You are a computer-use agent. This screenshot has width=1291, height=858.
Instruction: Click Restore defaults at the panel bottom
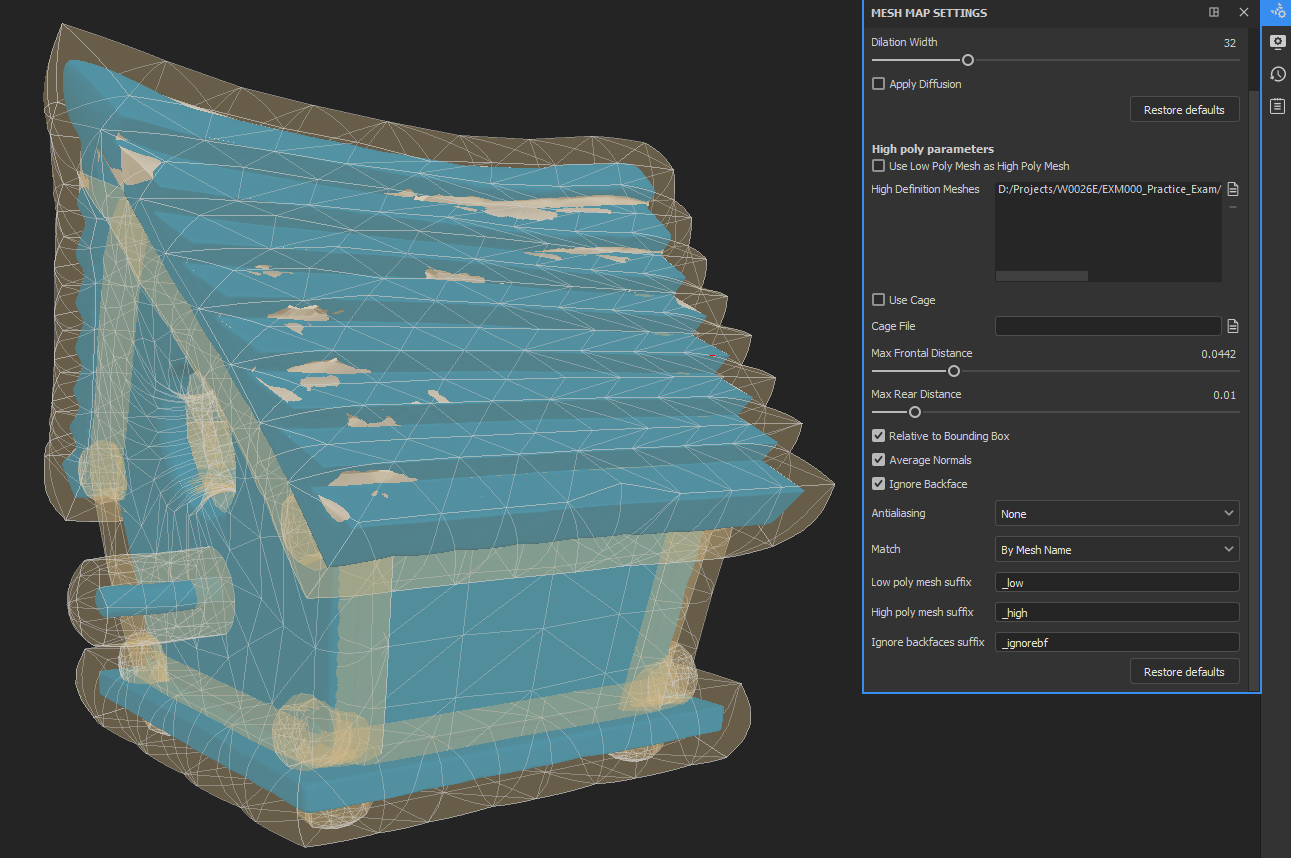1184,671
